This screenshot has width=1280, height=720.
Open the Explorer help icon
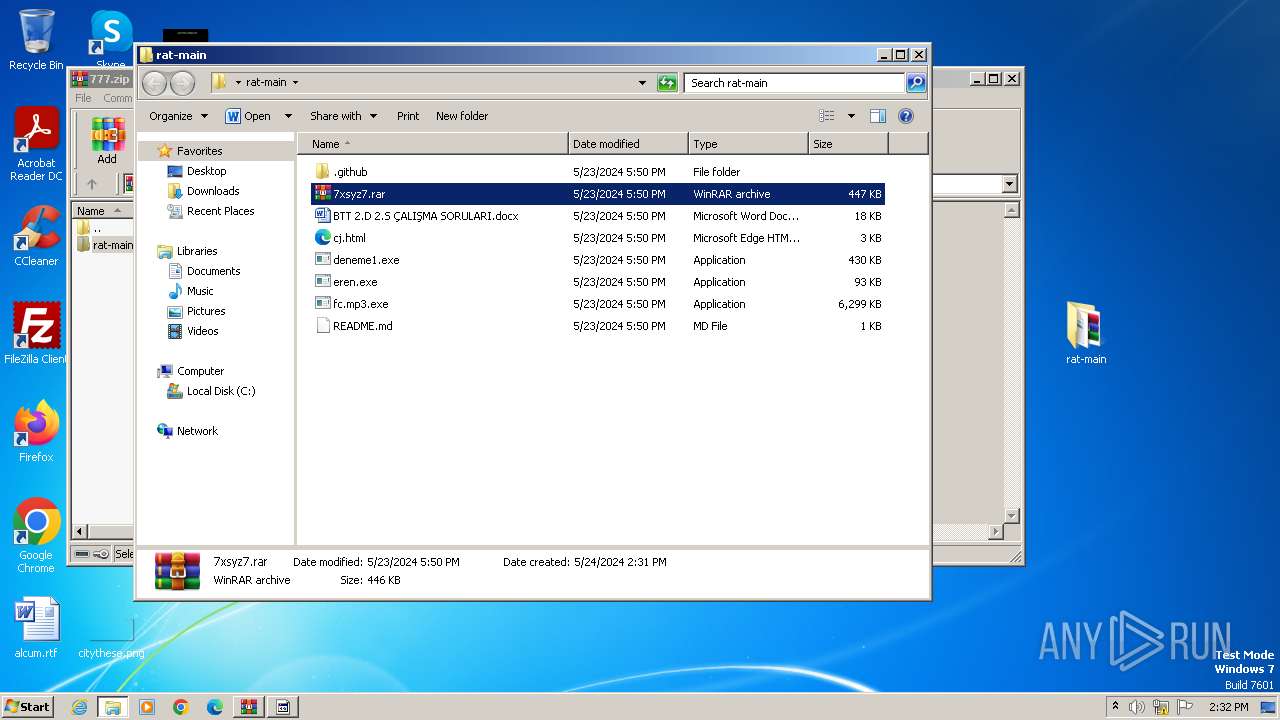[x=906, y=116]
